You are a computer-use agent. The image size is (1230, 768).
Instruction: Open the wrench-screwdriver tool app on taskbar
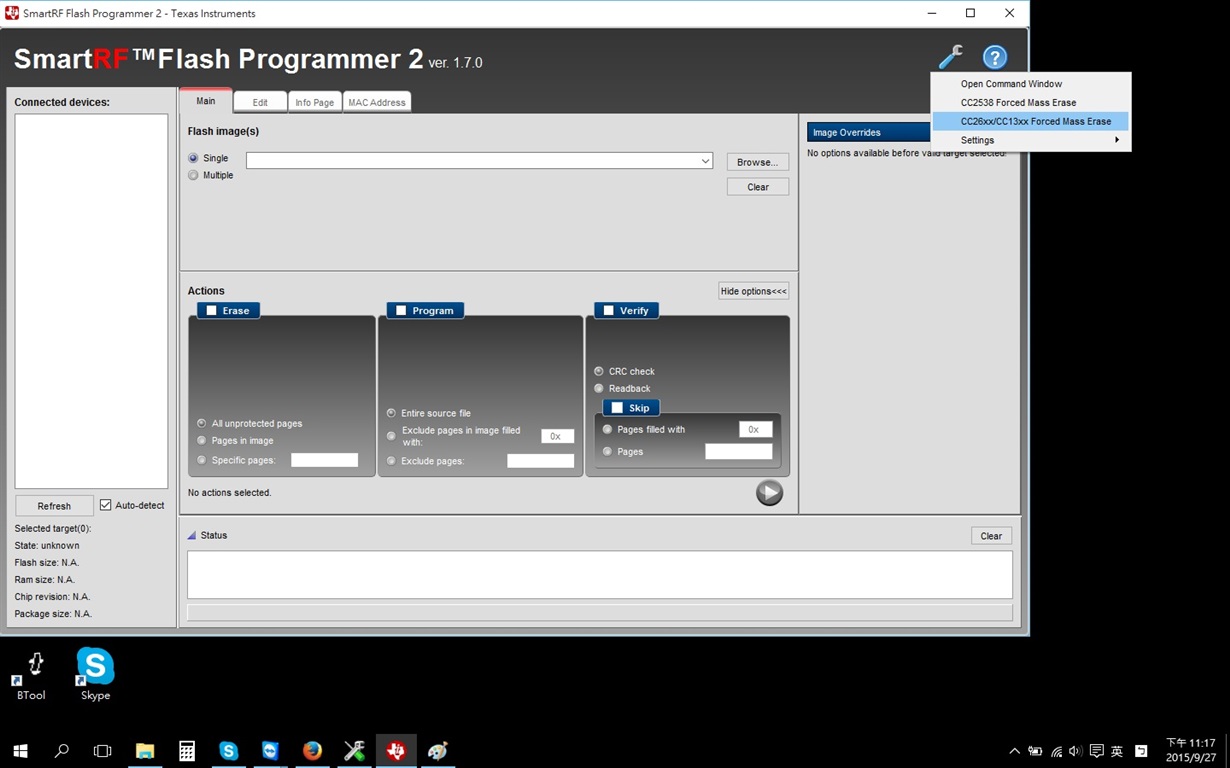[x=354, y=750]
